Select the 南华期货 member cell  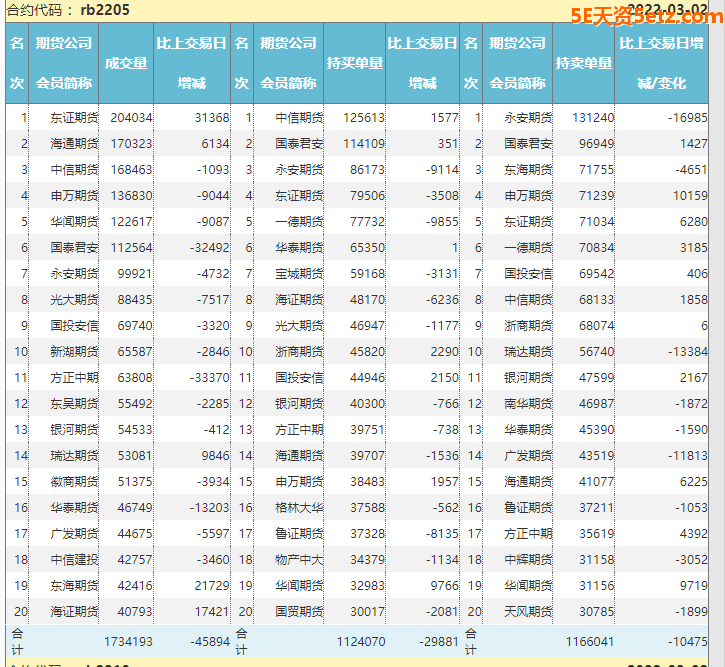[528, 403]
